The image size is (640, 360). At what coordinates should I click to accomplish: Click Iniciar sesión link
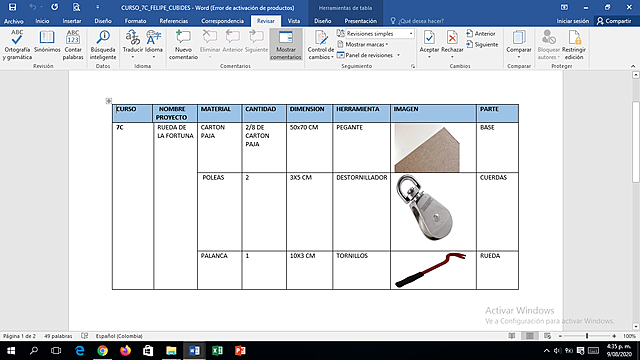(x=573, y=21)
